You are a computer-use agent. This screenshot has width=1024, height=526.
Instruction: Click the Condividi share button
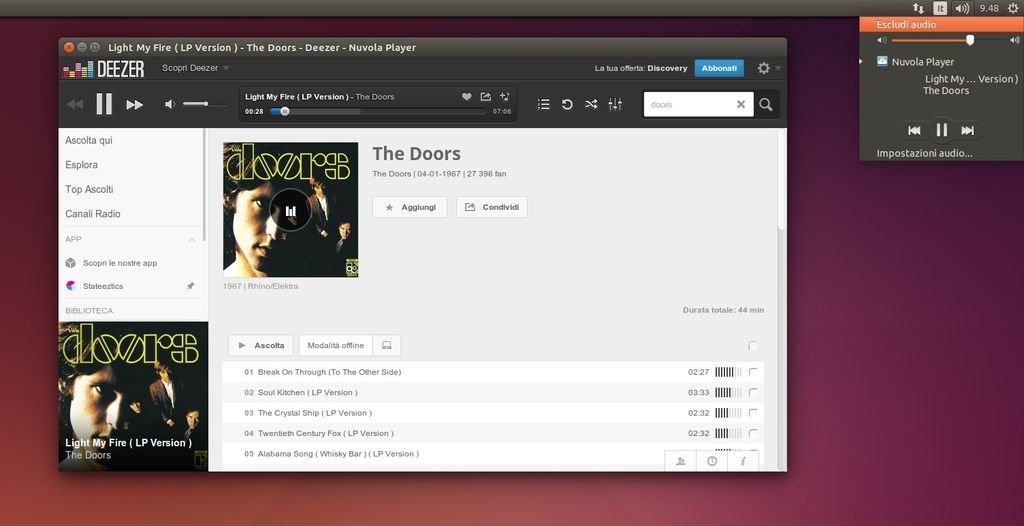(492, 207)
